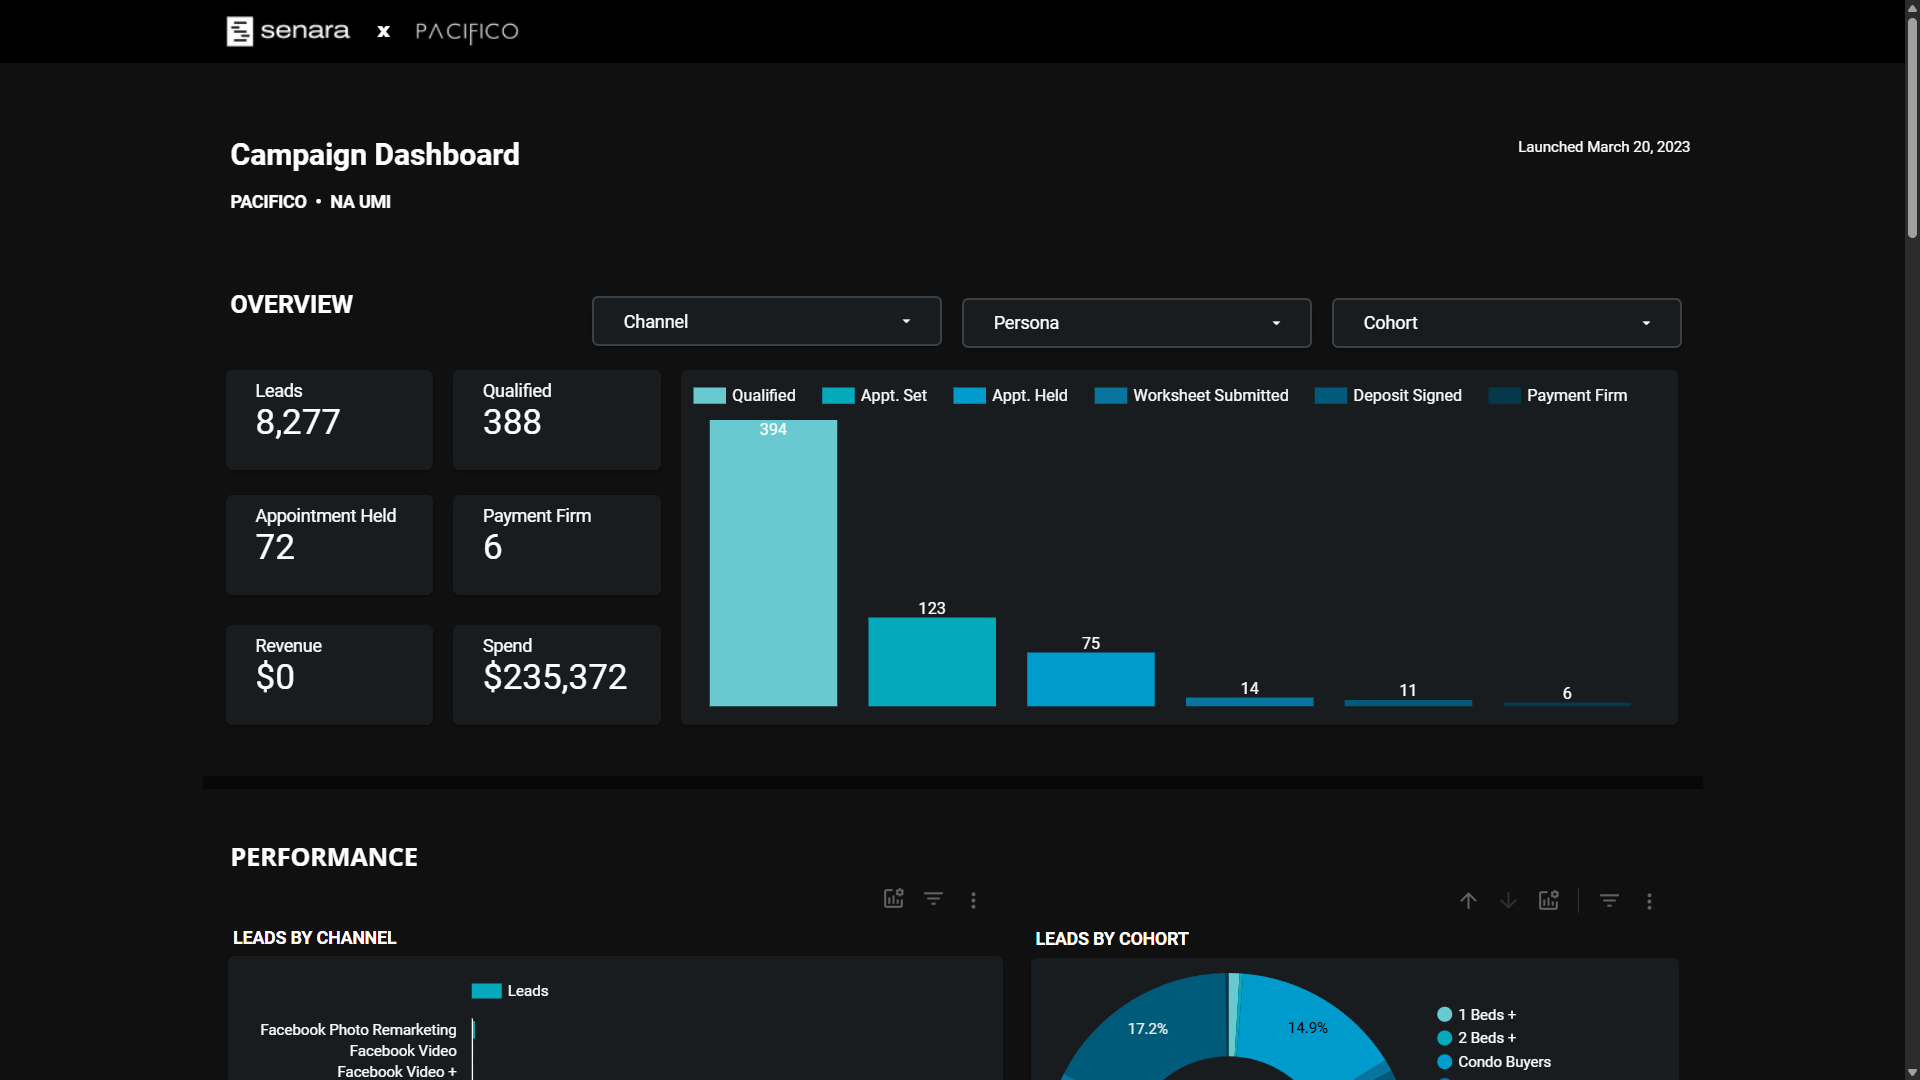1920x1080 pixels.
Task: Open chart explore icon above Leads by Channel
Action: coord(893,899)
